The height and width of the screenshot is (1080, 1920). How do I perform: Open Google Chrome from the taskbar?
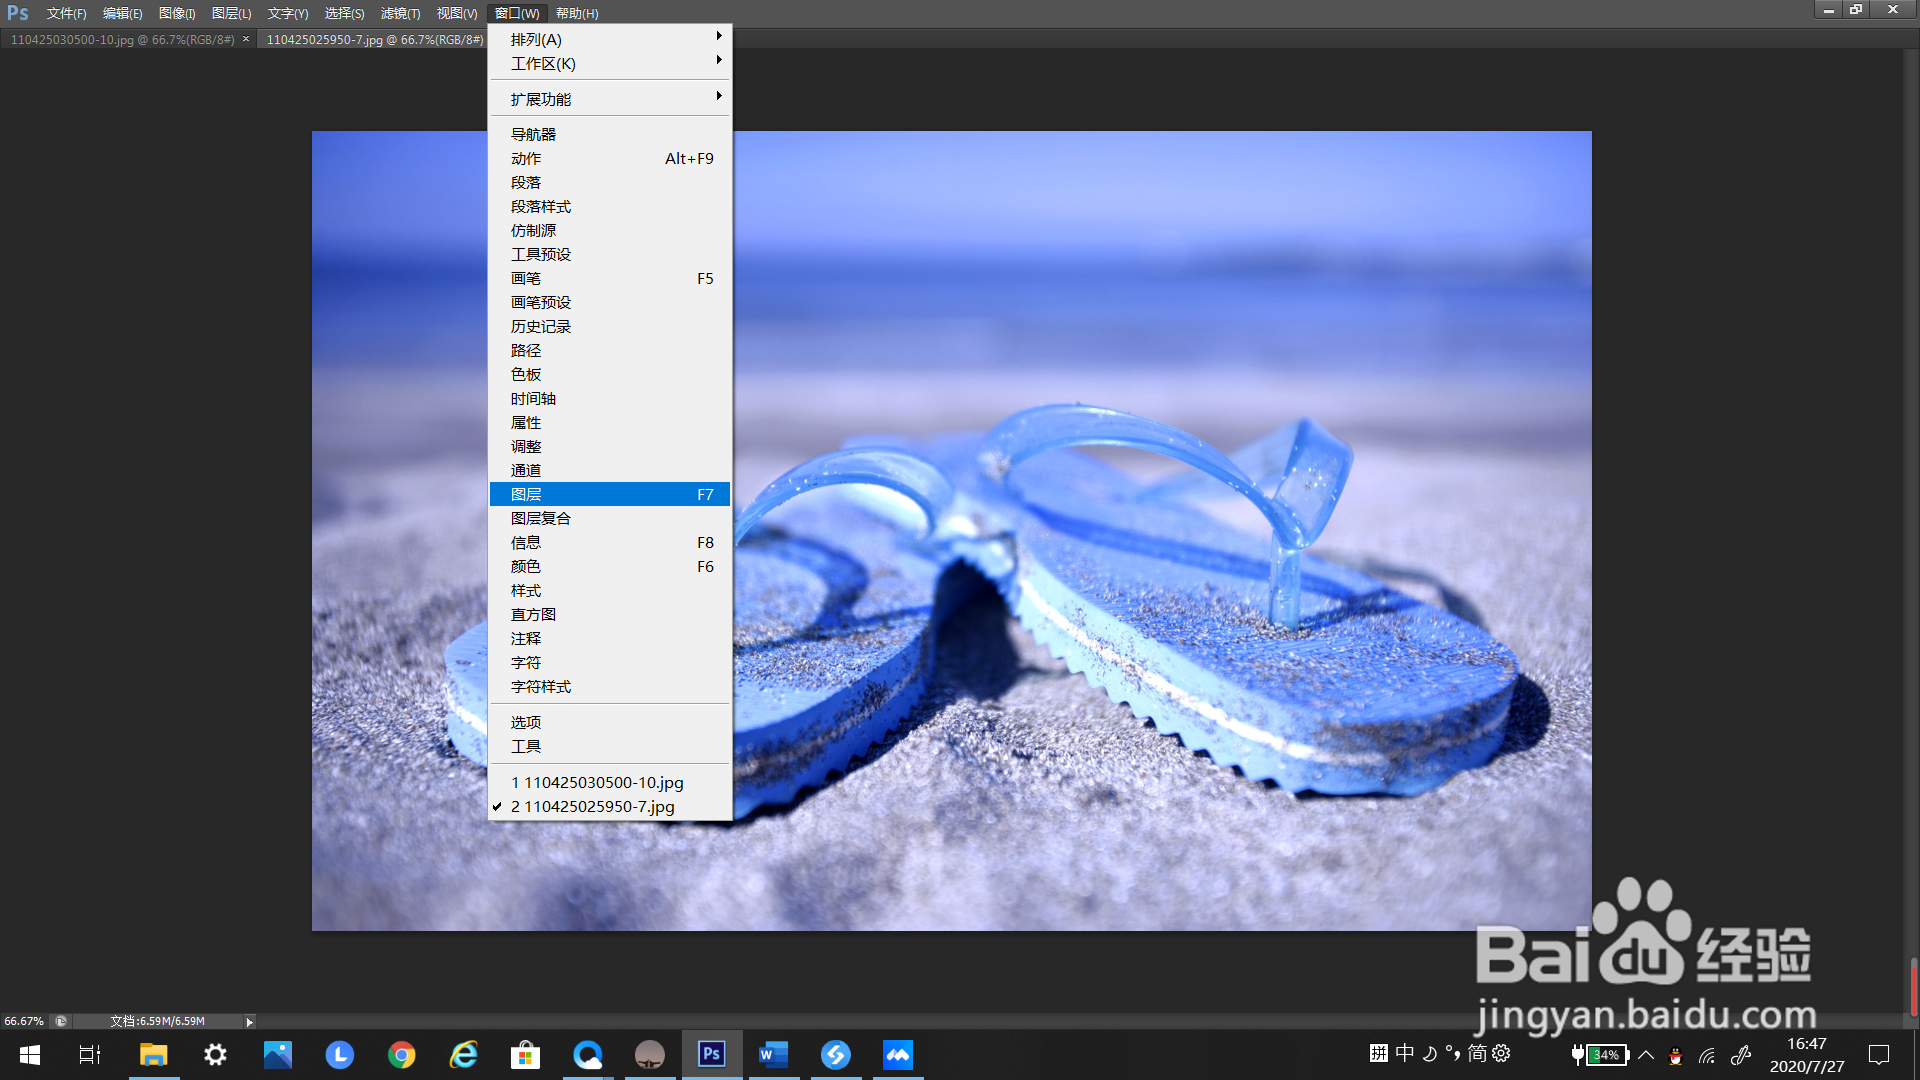point(402,1054)
